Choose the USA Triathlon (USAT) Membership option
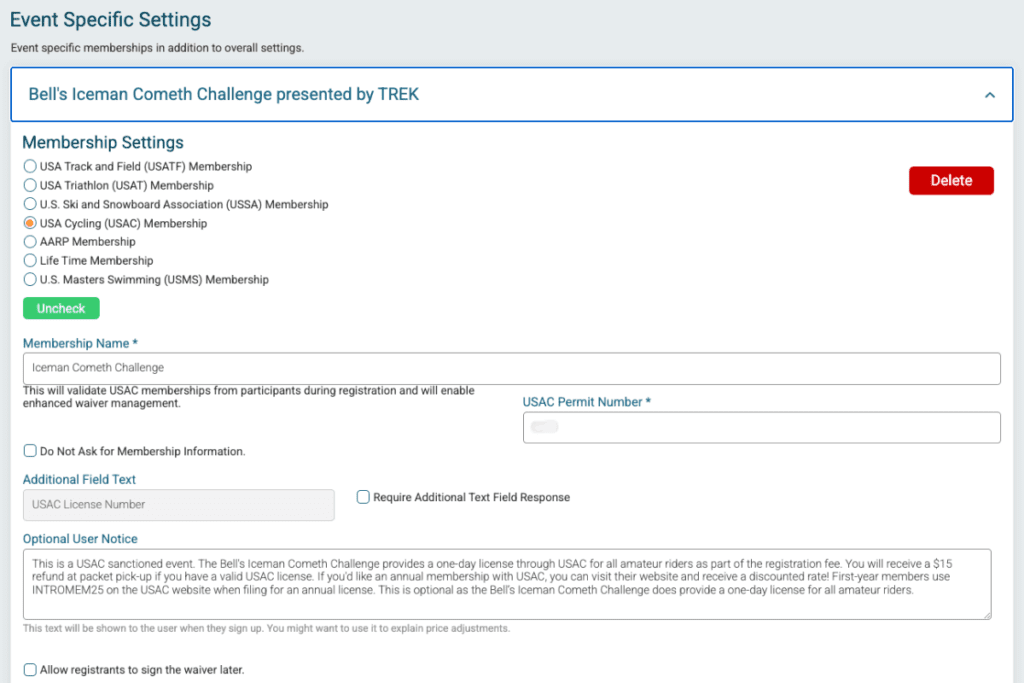 coord(30,185)
